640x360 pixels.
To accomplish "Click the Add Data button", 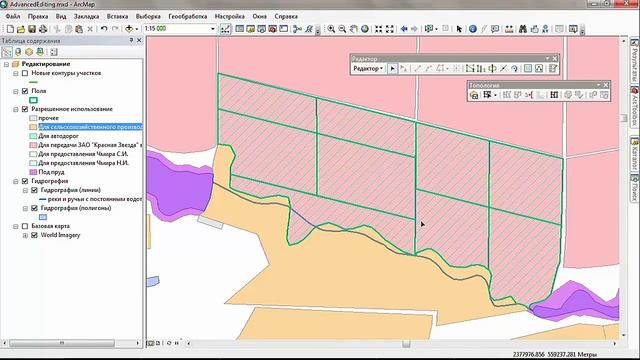I will (x=129, y=29).
